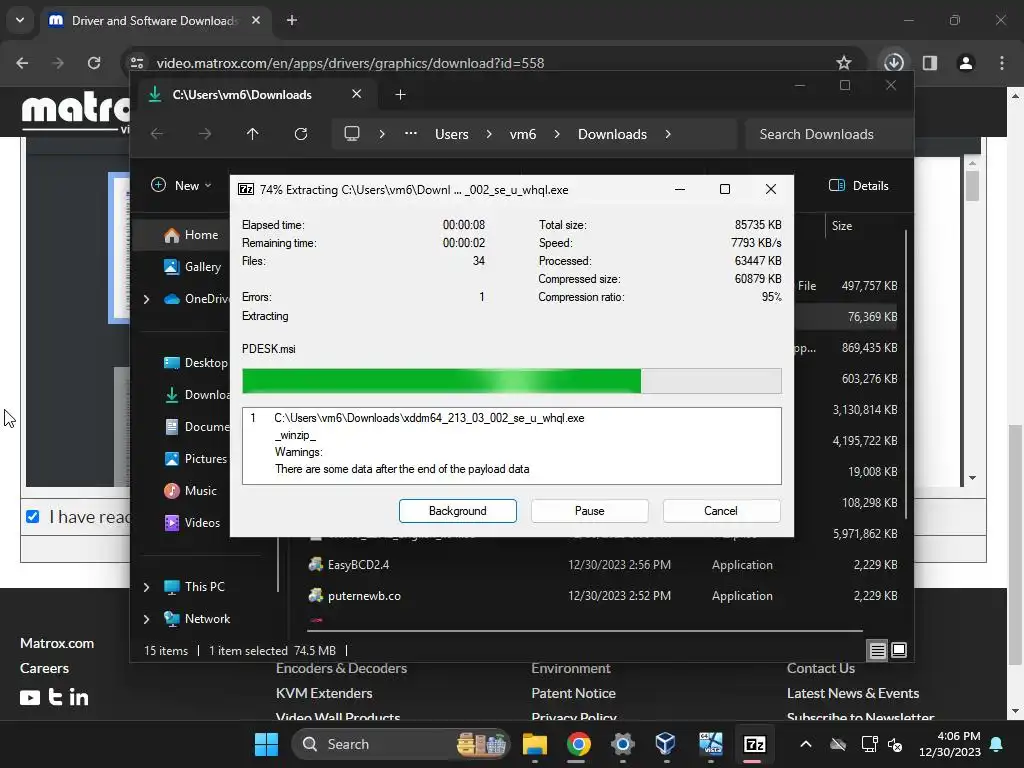Open Chrome tab search dropdown
The width and height of the screenshot is (1024, 768).
click(20, 20)
